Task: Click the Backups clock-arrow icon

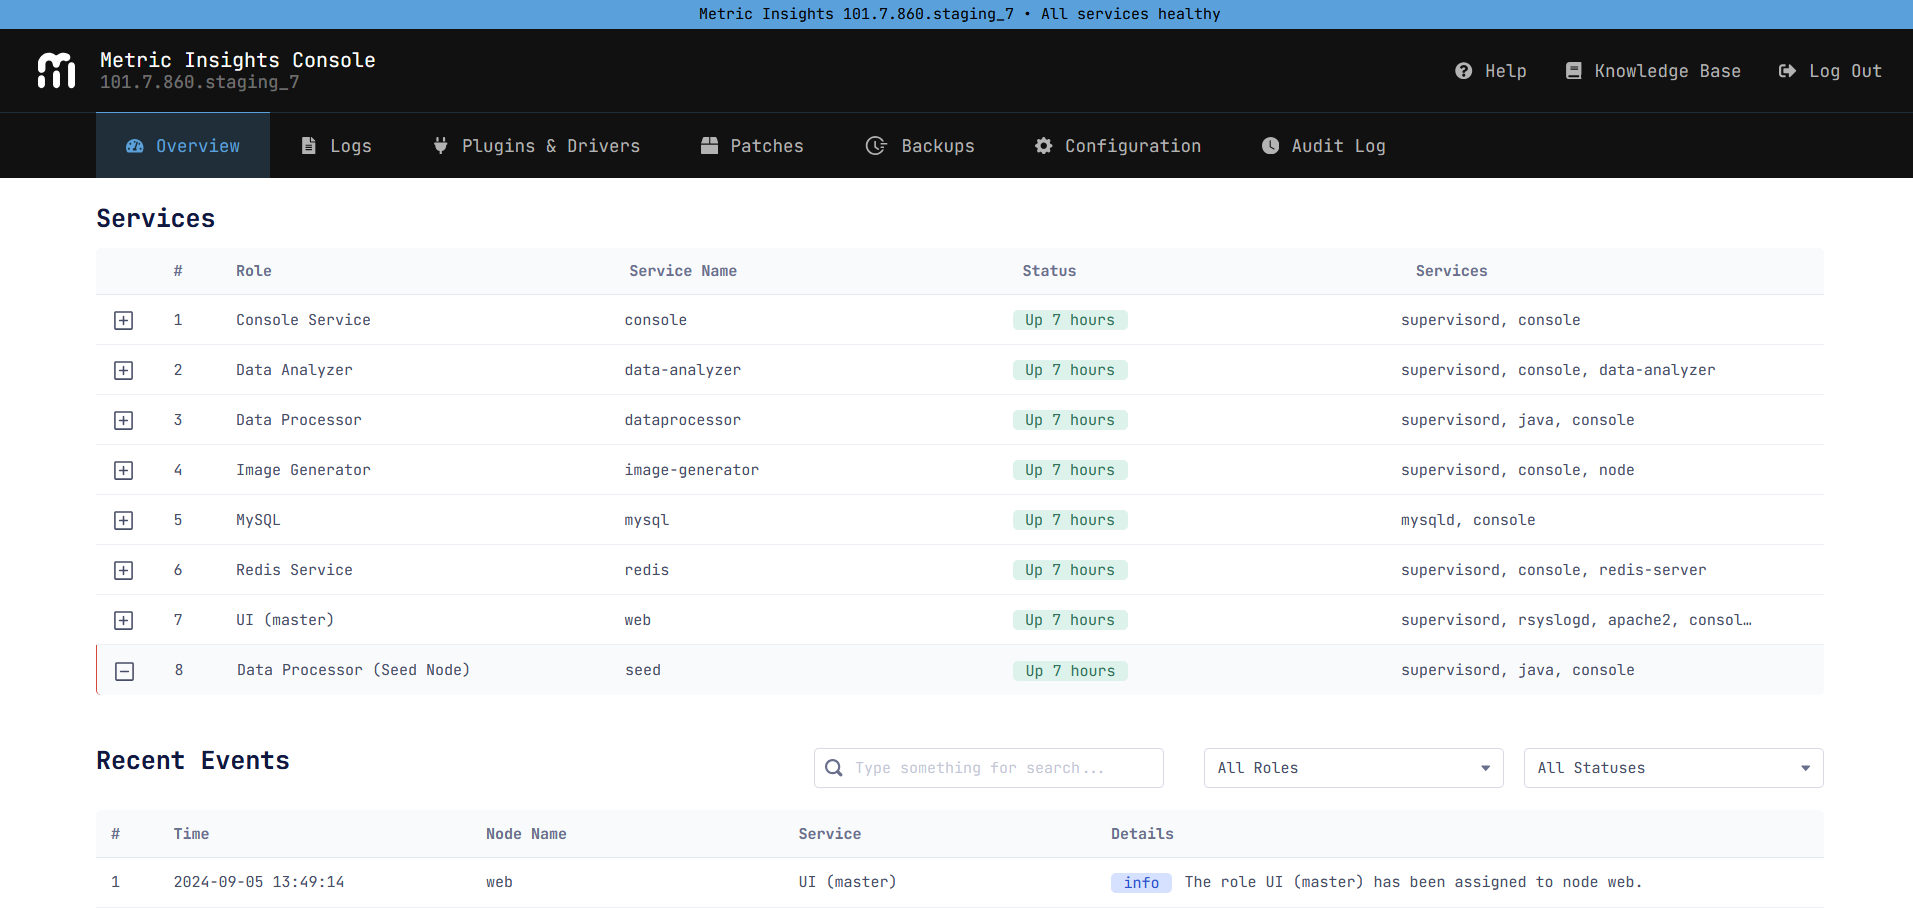Action: (875, 146)
